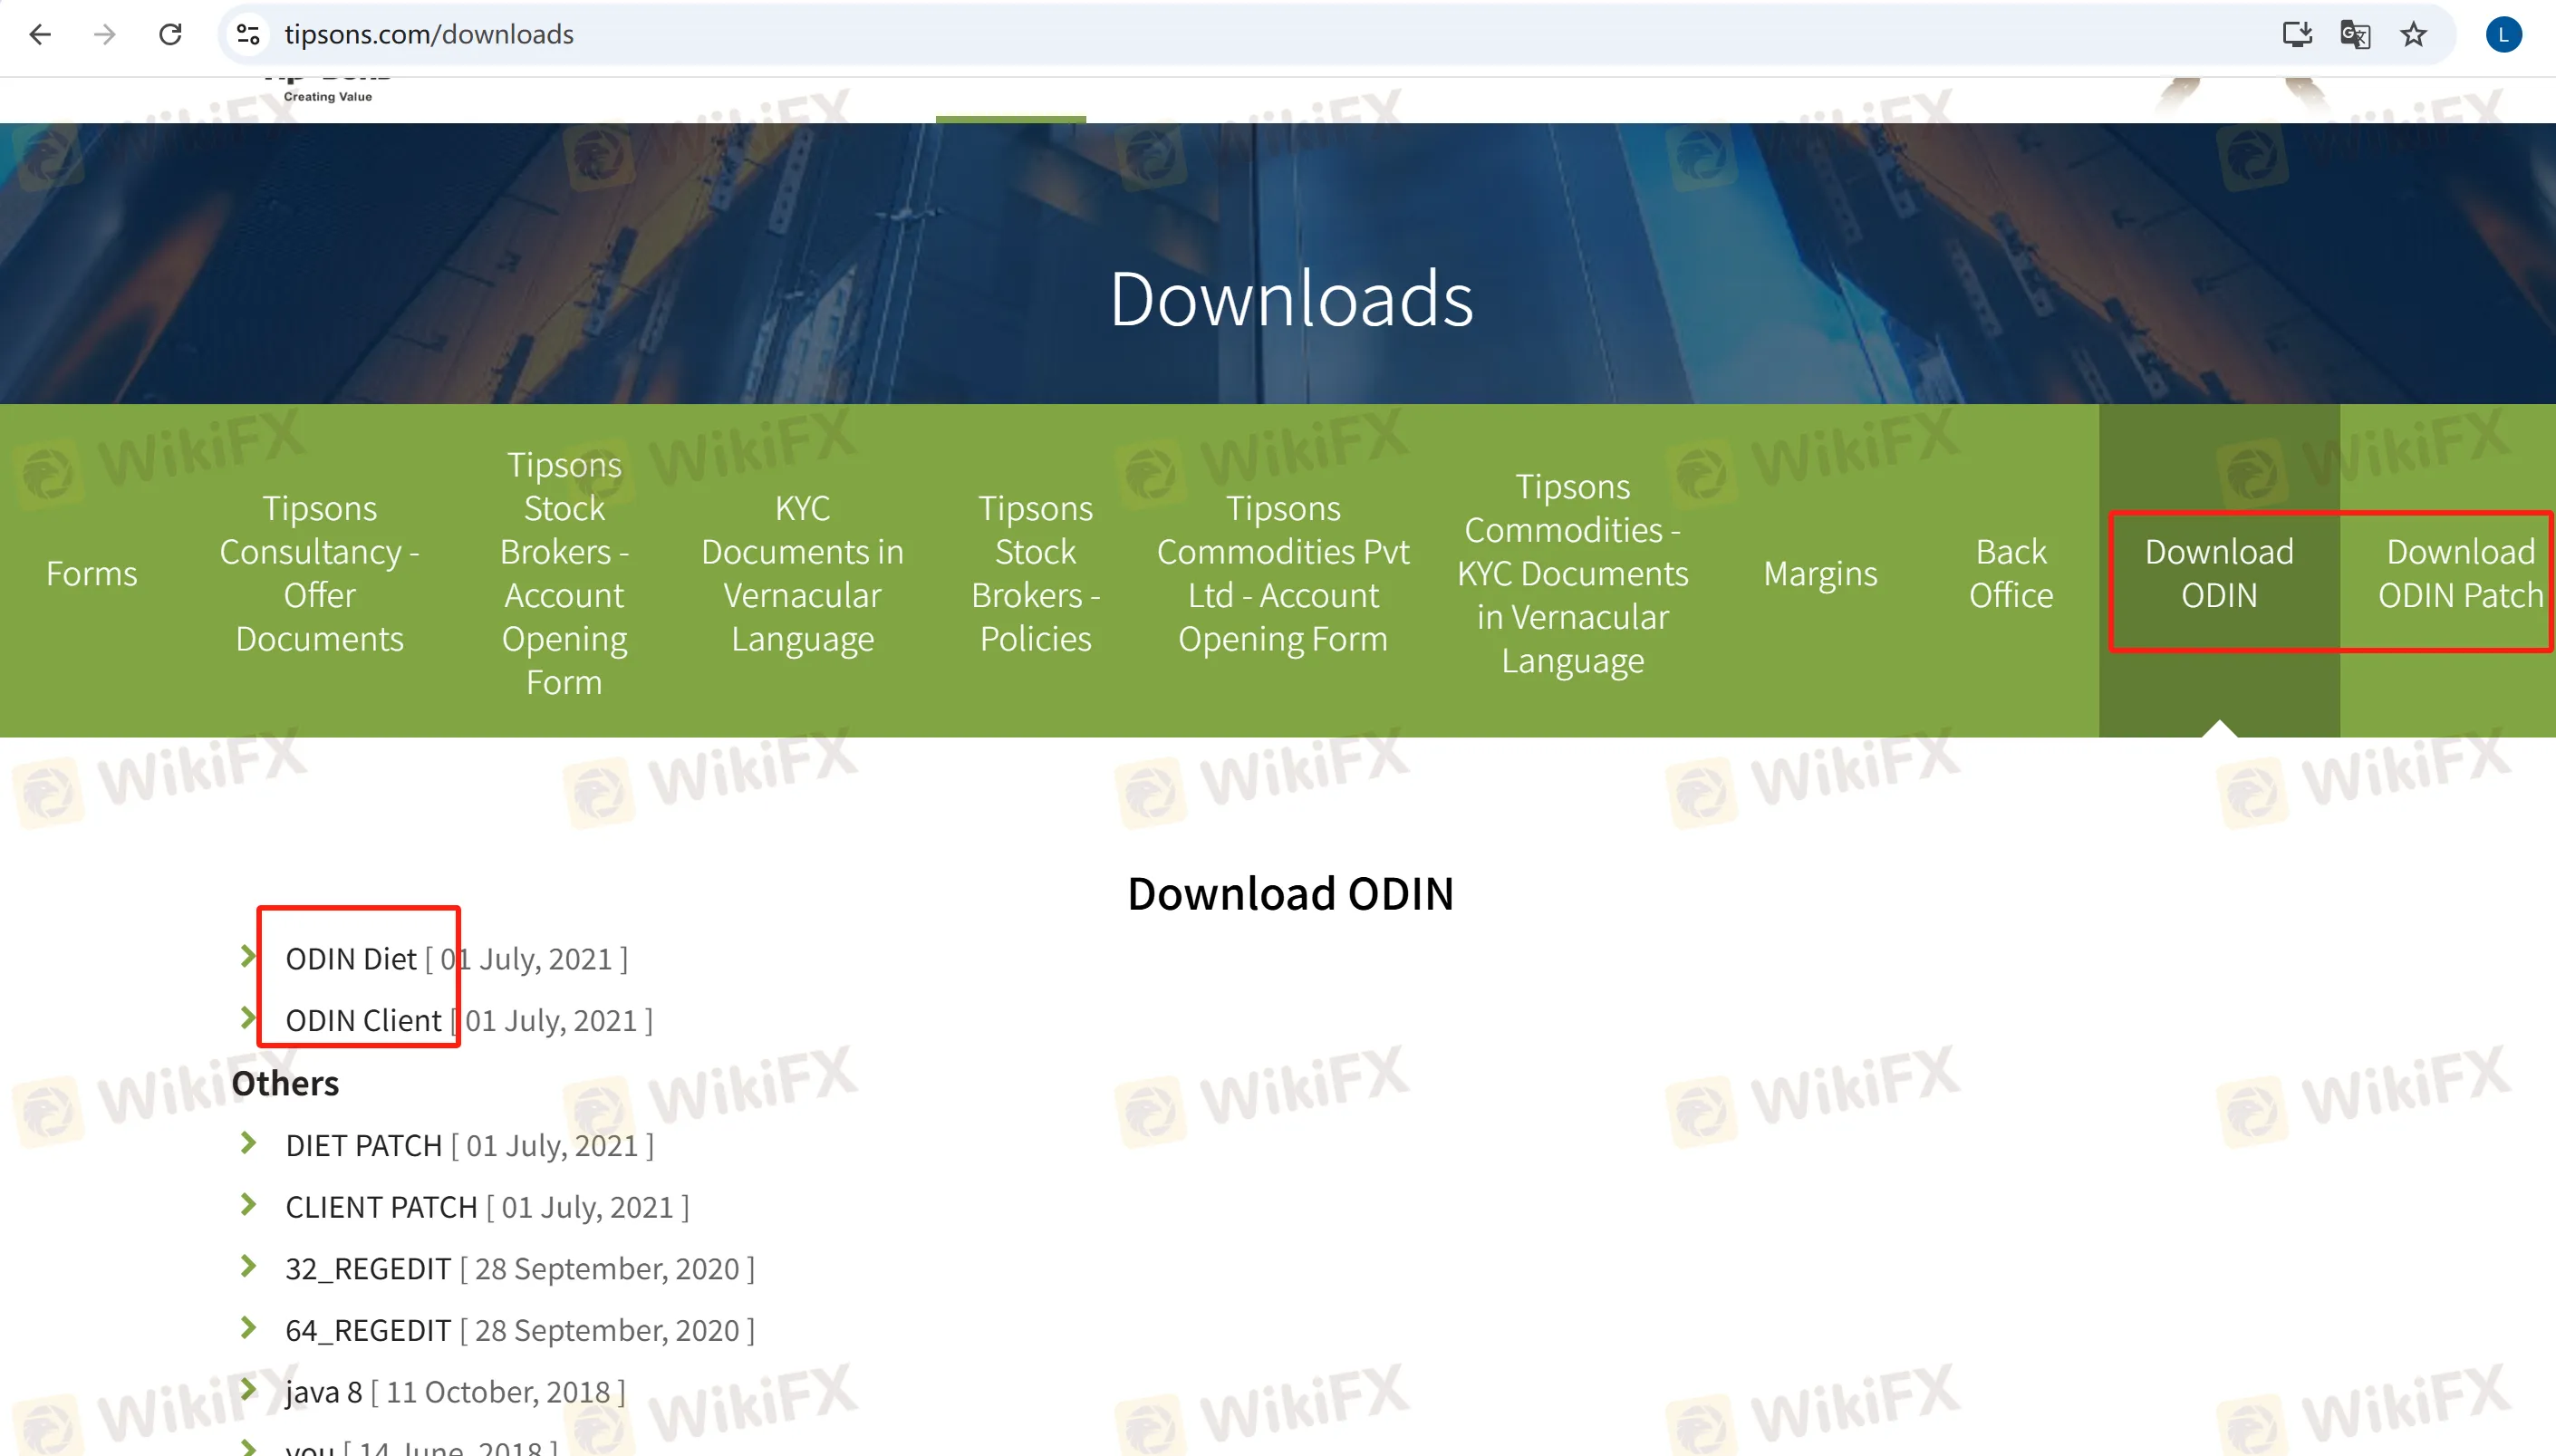
Task: Click inside the browser address bar
Action: pos(700,34)
